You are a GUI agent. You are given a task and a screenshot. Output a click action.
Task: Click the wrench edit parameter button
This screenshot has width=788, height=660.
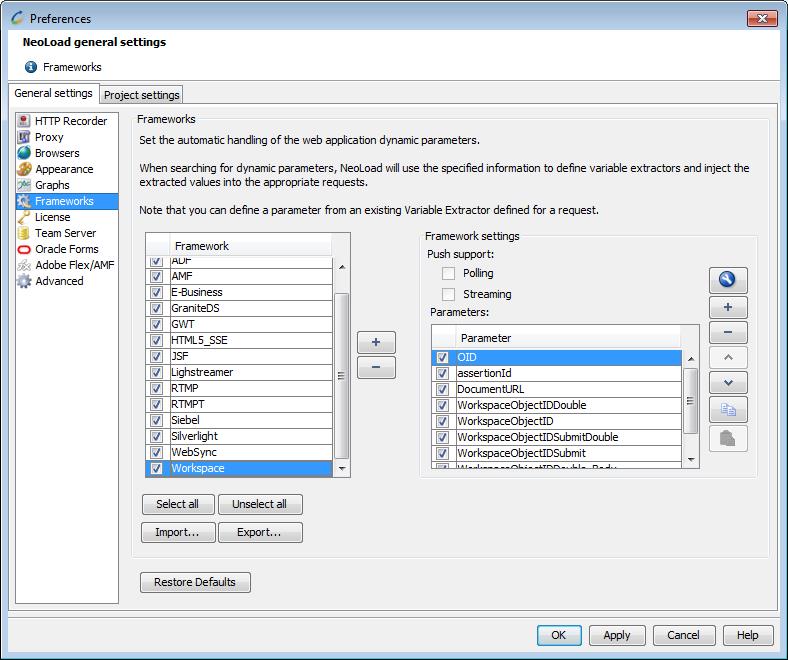click(728, 280)
